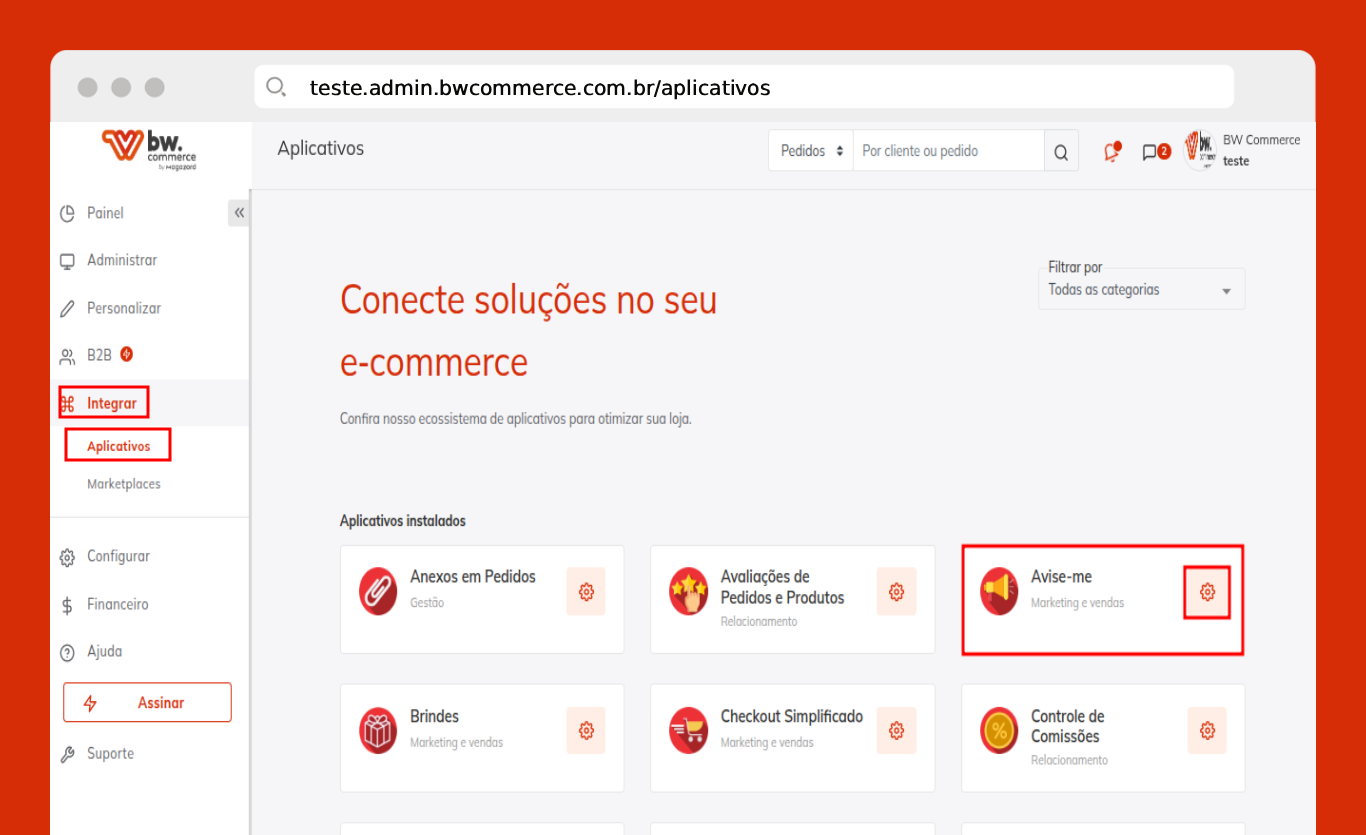
Task: Open Filtrar por categories dropdown
Action: tap(1142, 290)
